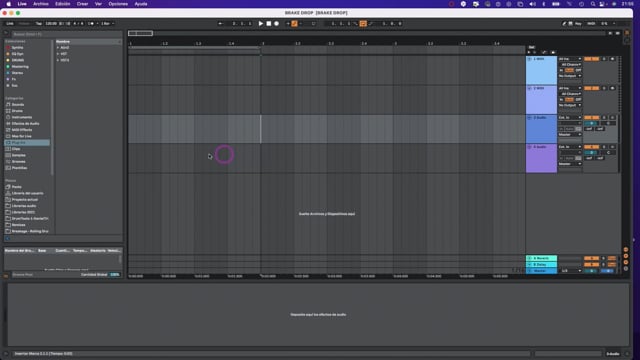Toggle the solo button on 1 MIDI track
The width and height of the screenshot is (640, 360).
(x=604, y=59)
